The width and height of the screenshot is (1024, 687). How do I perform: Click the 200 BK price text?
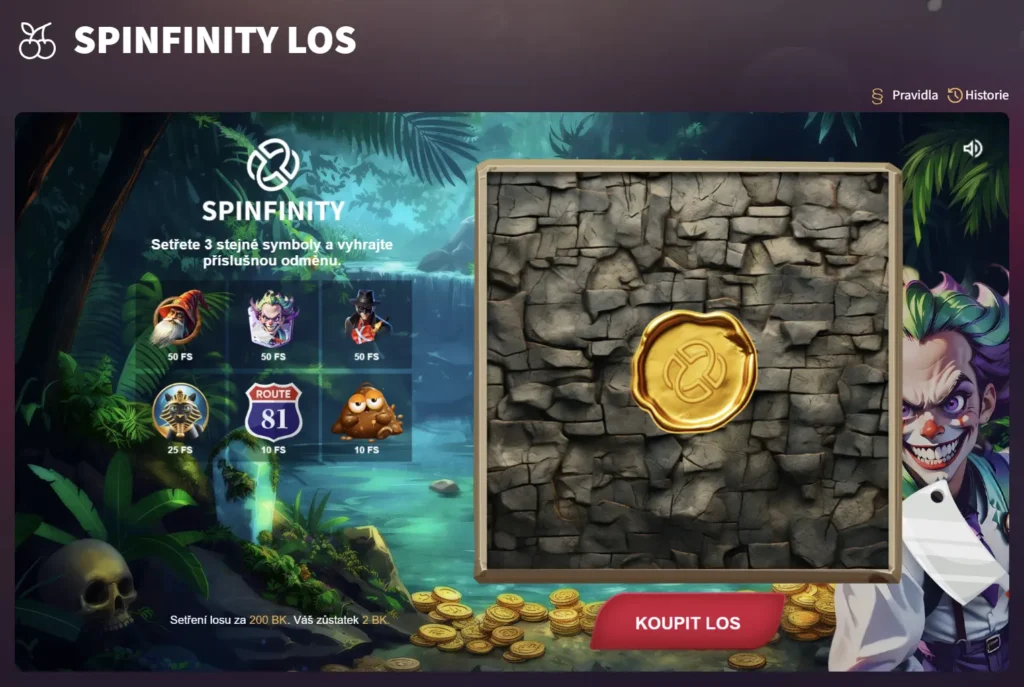[x=268, y=620]
